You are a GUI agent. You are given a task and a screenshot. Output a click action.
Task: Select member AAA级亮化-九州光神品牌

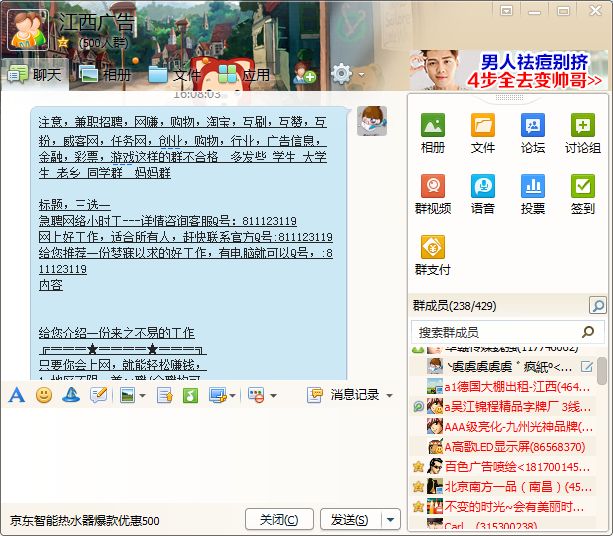click(503, 427)
